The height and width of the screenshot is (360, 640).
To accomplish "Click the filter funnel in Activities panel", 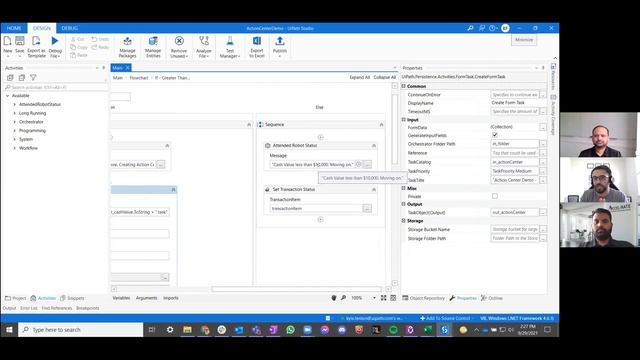I will click(33, 78).
